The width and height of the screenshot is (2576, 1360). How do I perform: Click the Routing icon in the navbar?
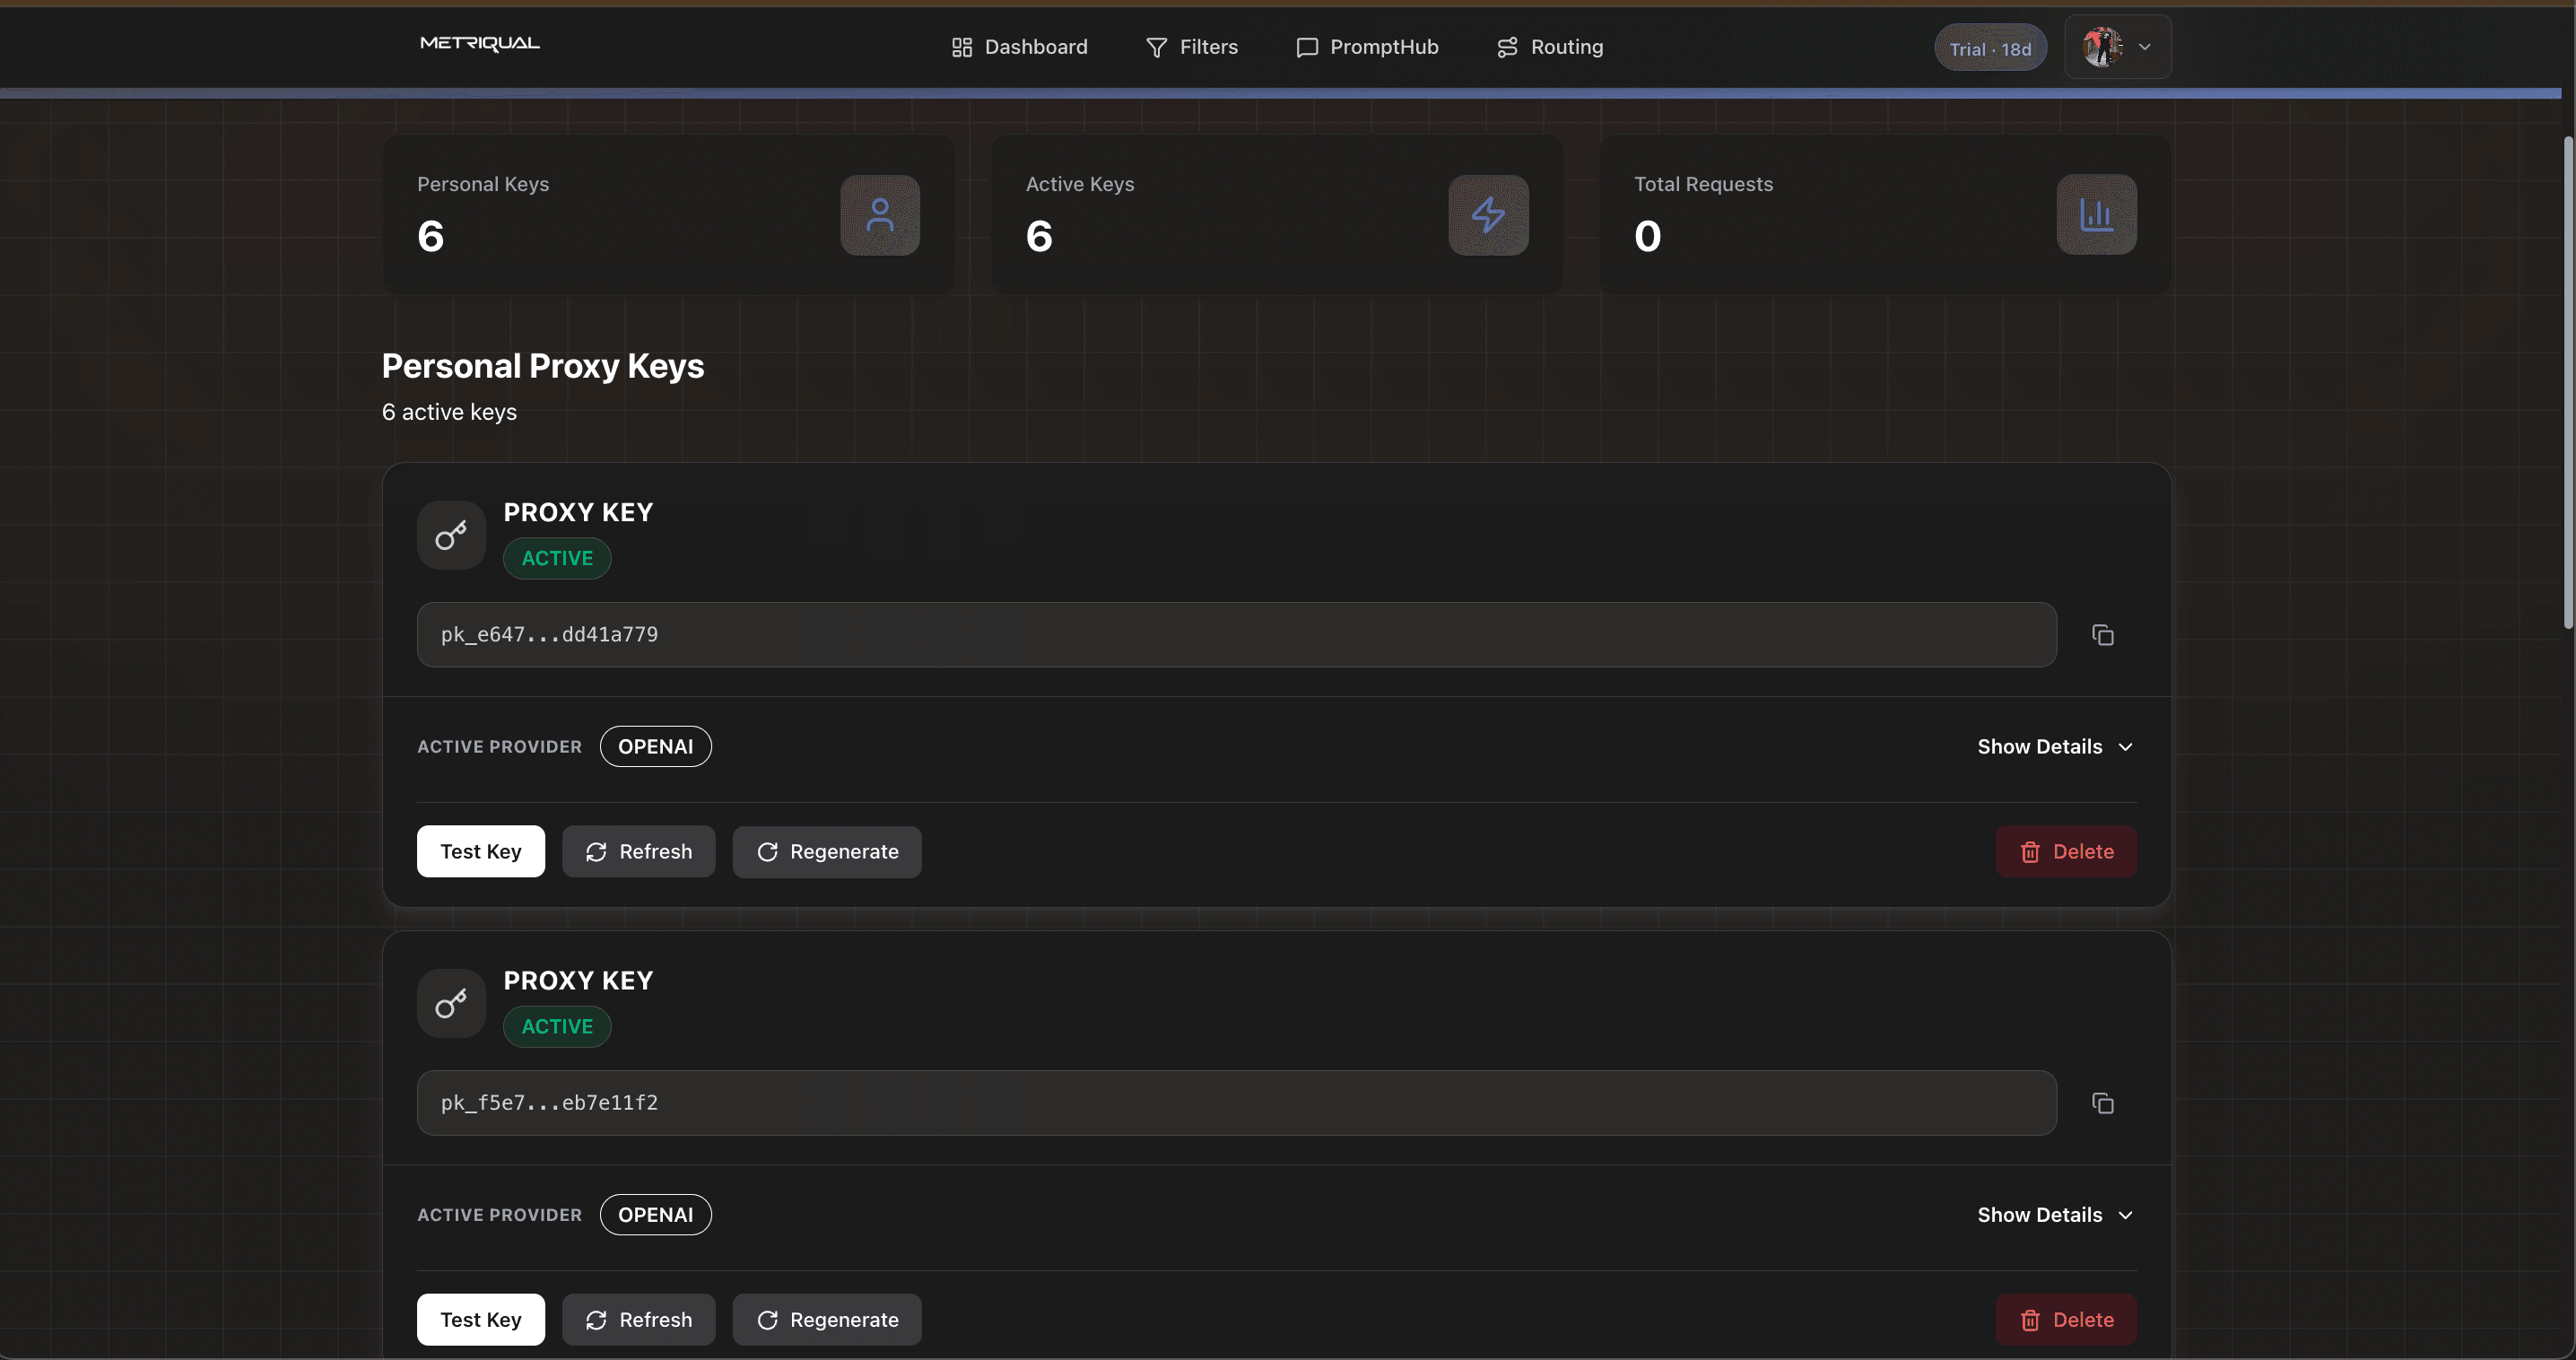1506,46
